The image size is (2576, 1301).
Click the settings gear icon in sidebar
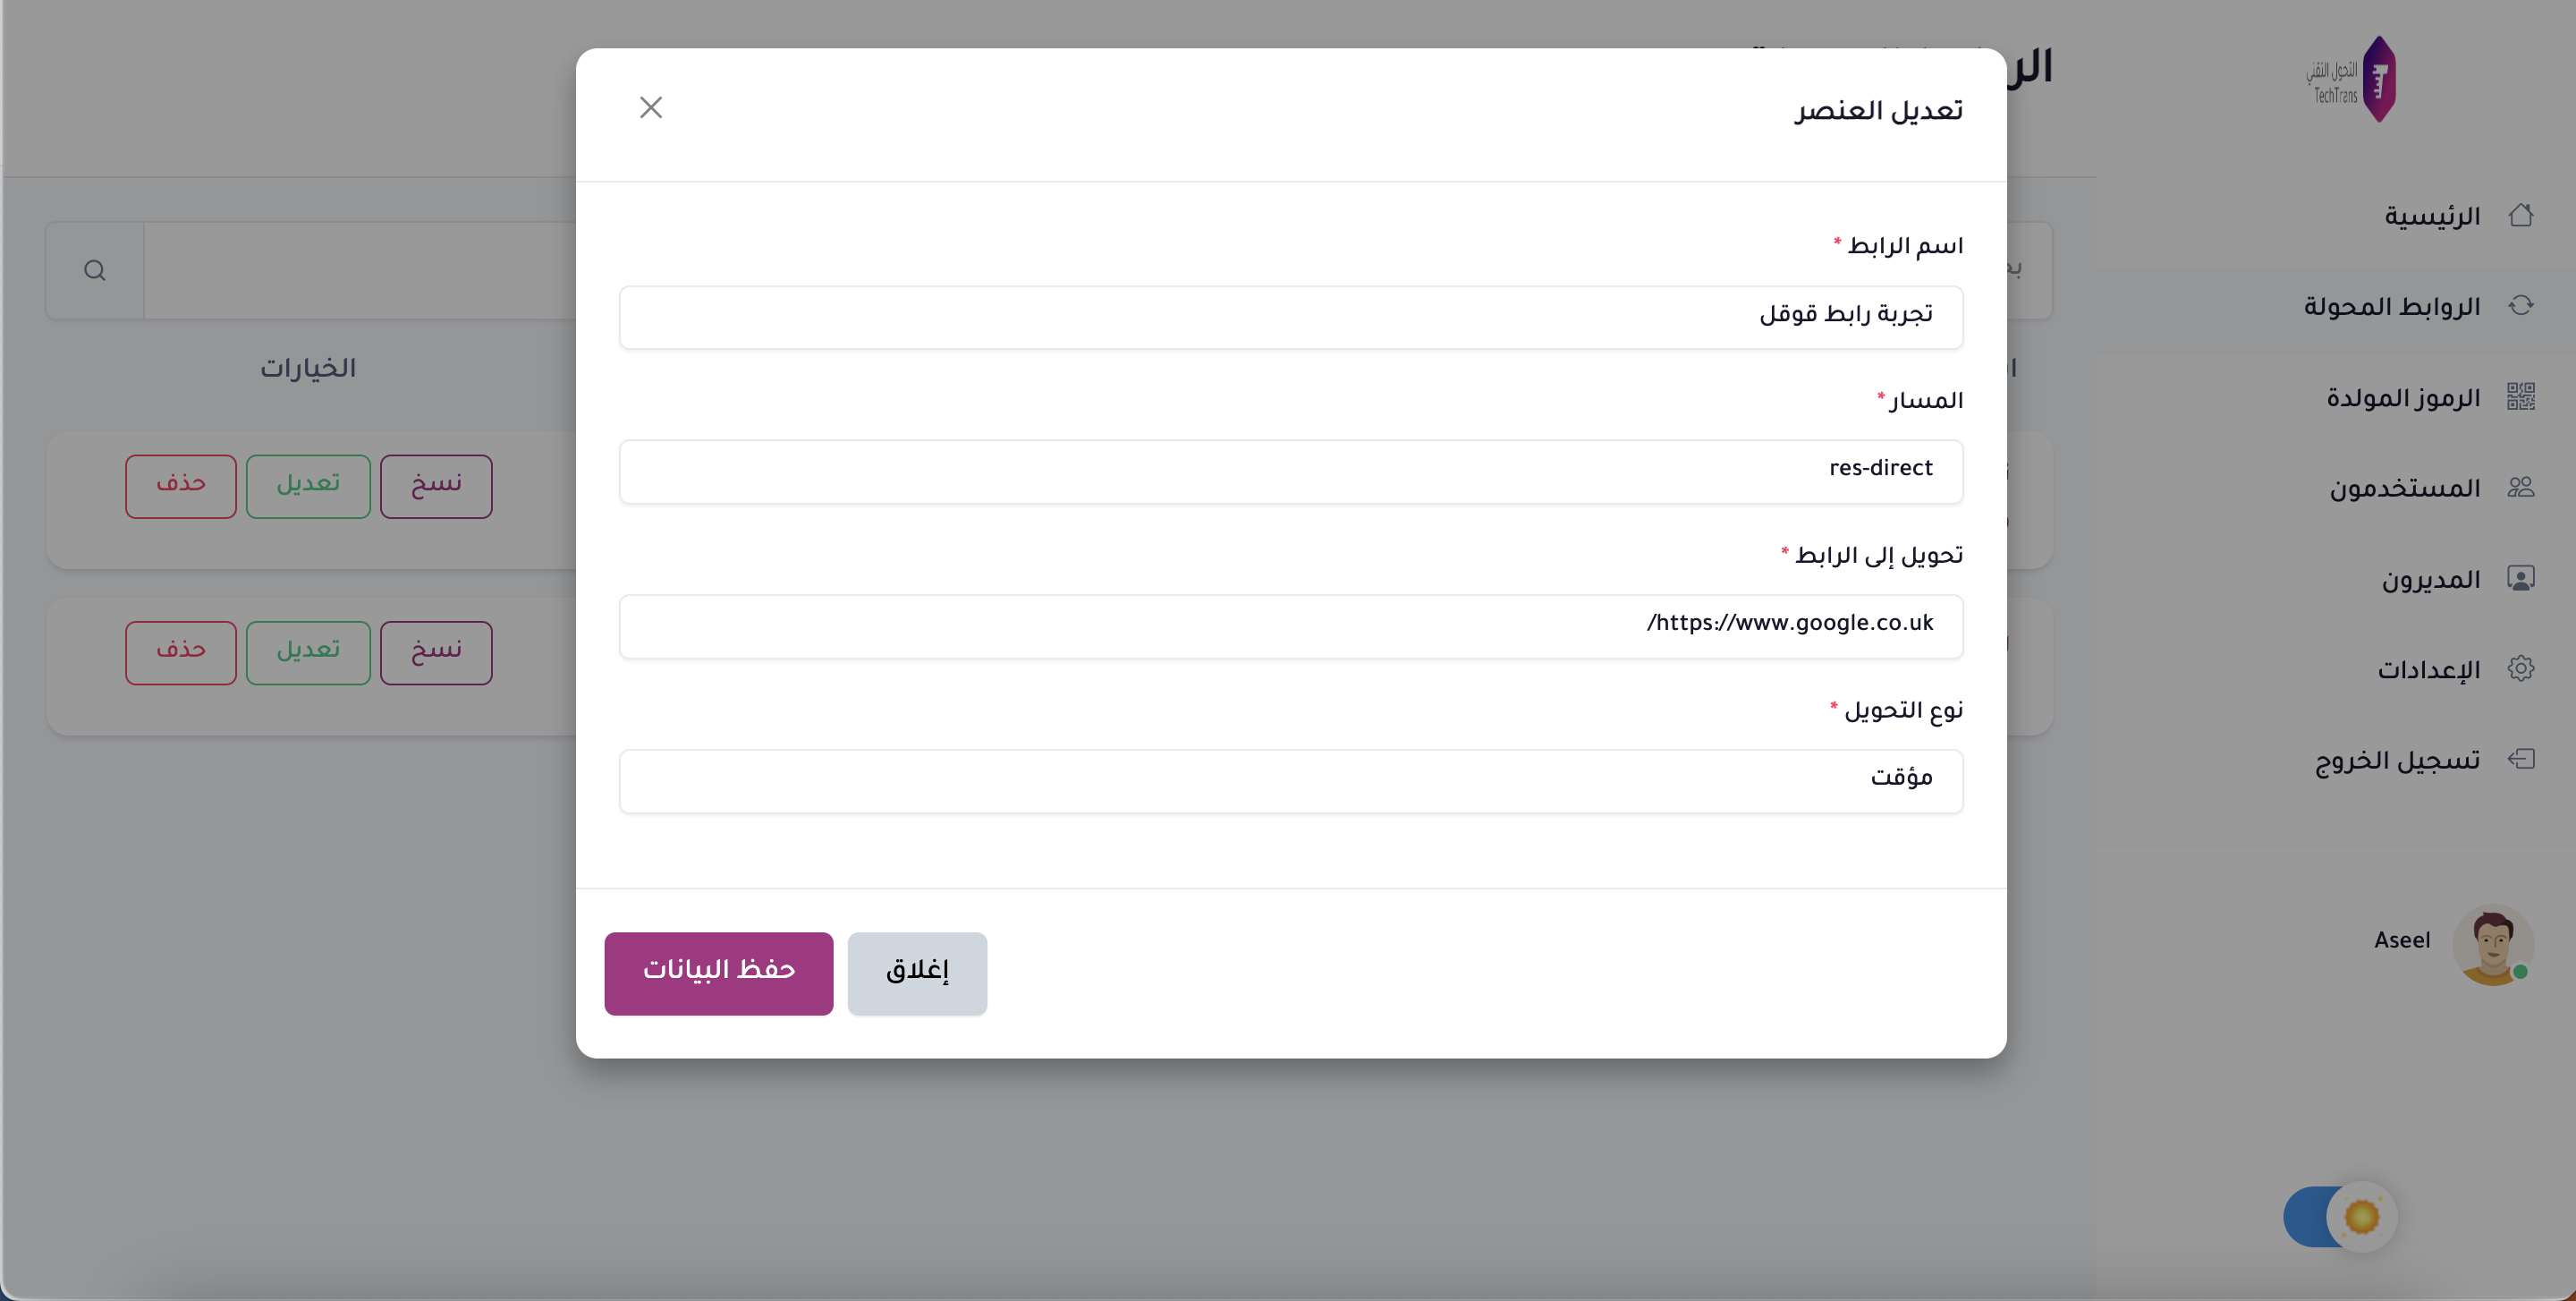click(x=2520, y=668)
